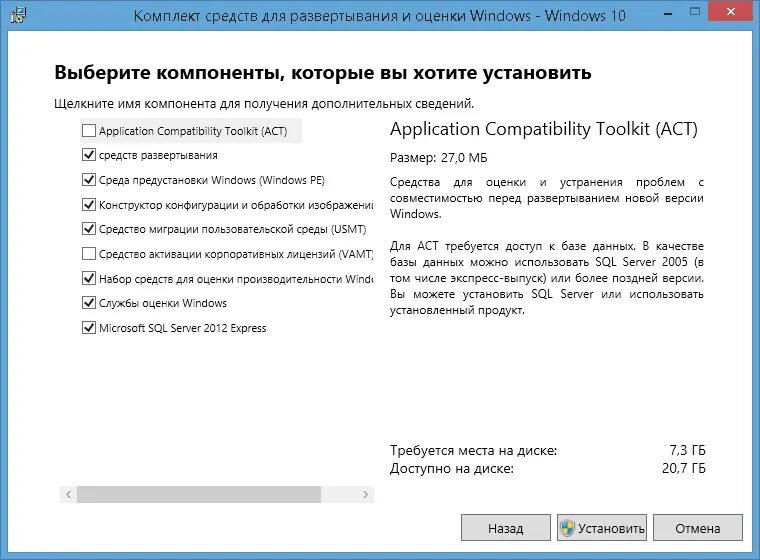The image size is (760, 560).
Task: Minimize the installer window
Action: click(668, 14)
